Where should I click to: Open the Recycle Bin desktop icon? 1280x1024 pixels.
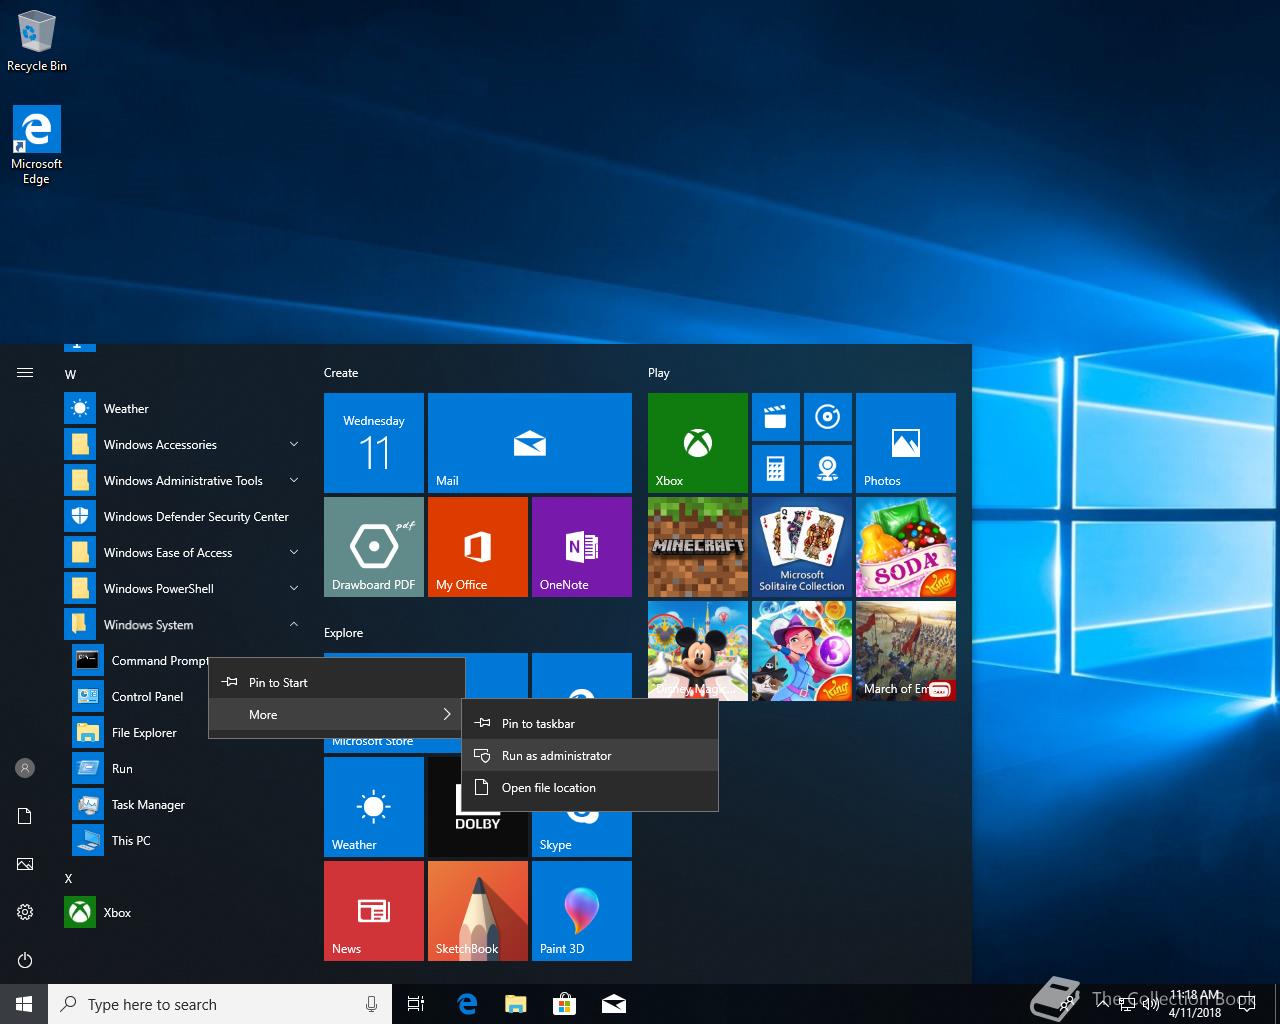(x=37, y=42)
